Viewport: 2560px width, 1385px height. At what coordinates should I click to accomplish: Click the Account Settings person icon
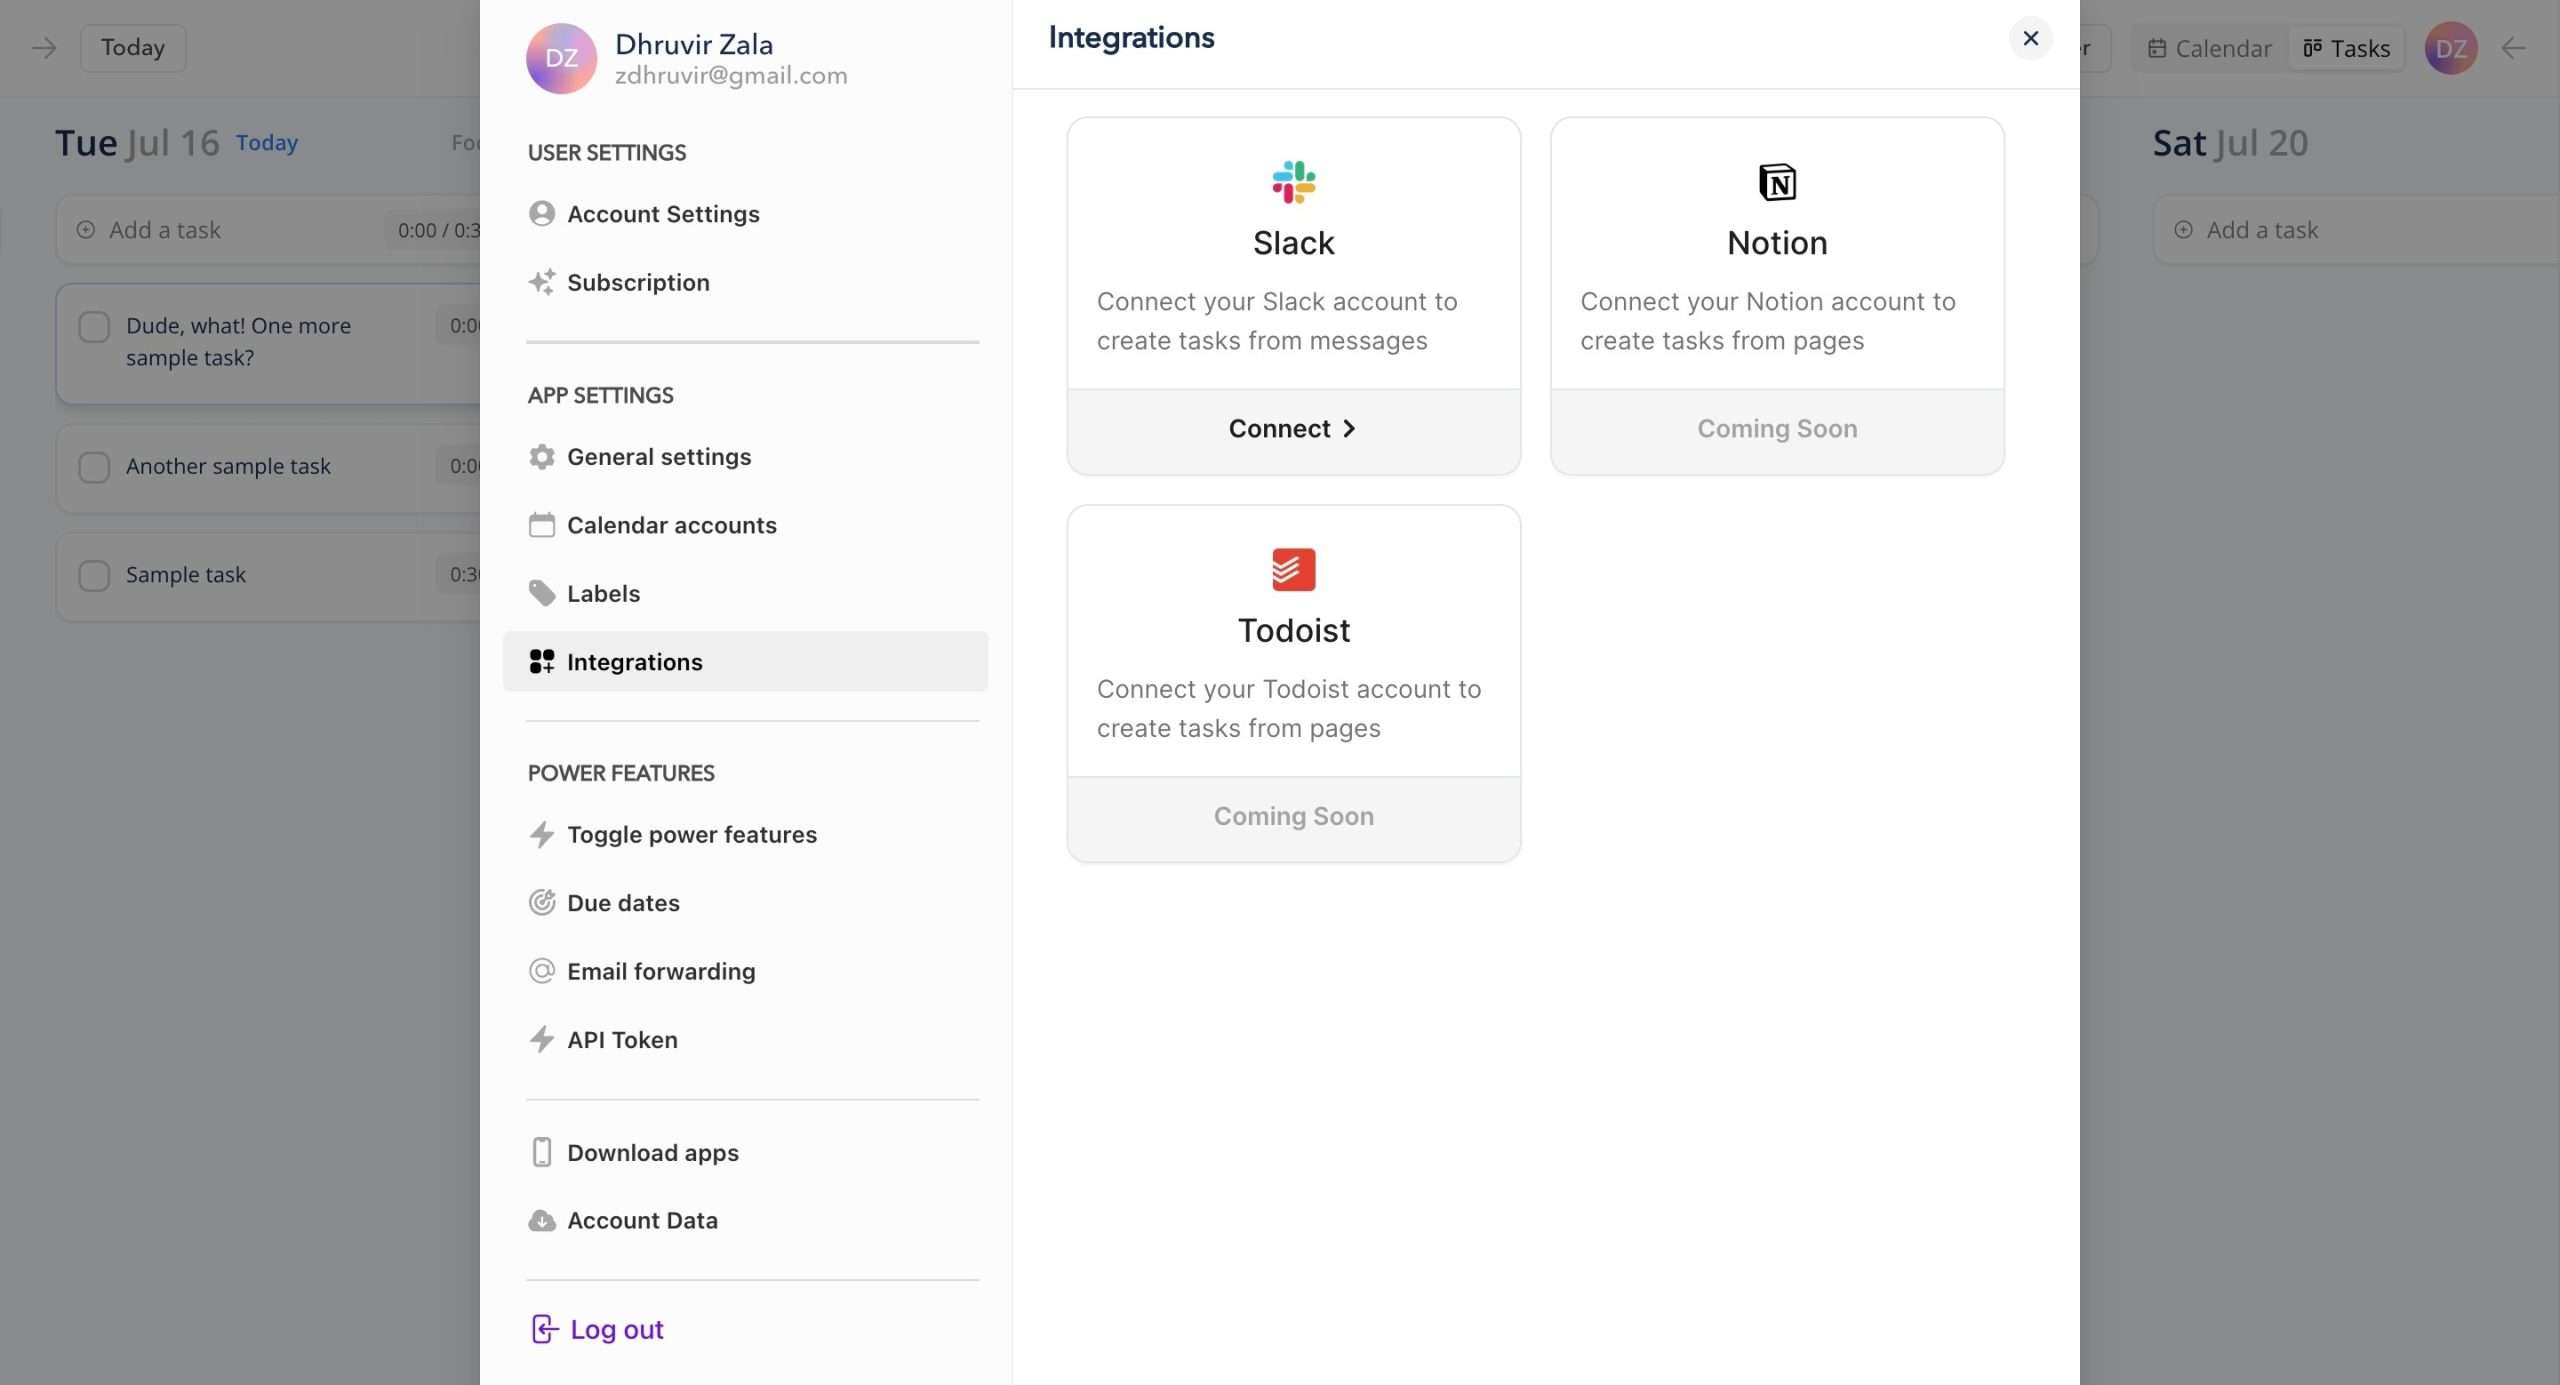542,213
